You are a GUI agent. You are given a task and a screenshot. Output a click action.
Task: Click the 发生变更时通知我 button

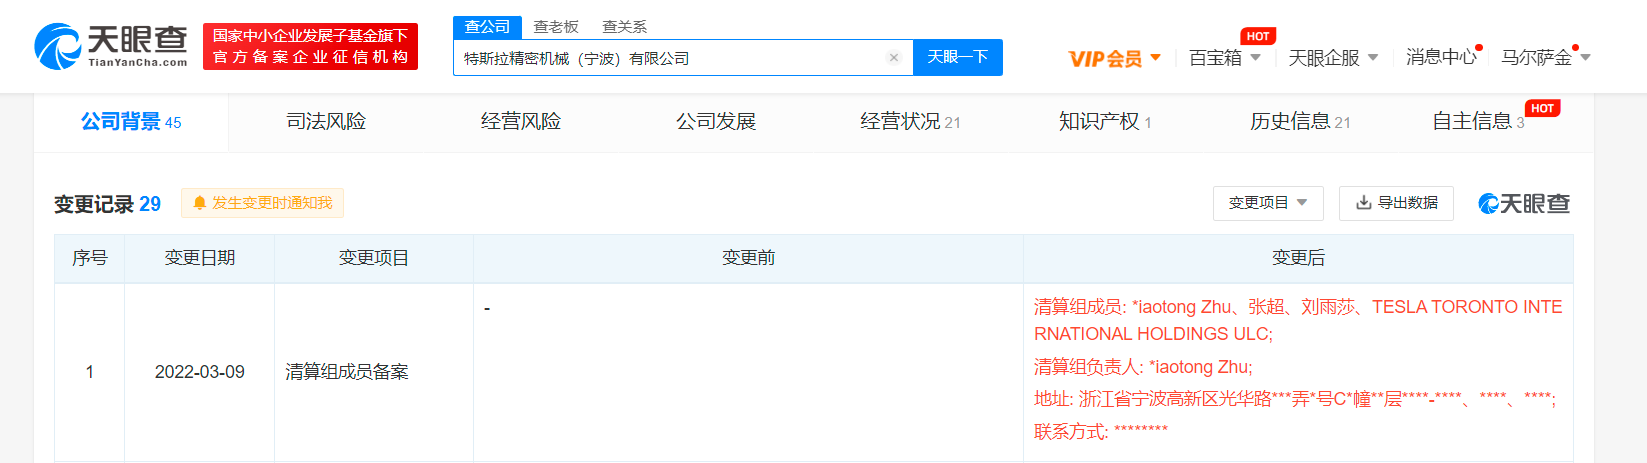tap(262, 203)
